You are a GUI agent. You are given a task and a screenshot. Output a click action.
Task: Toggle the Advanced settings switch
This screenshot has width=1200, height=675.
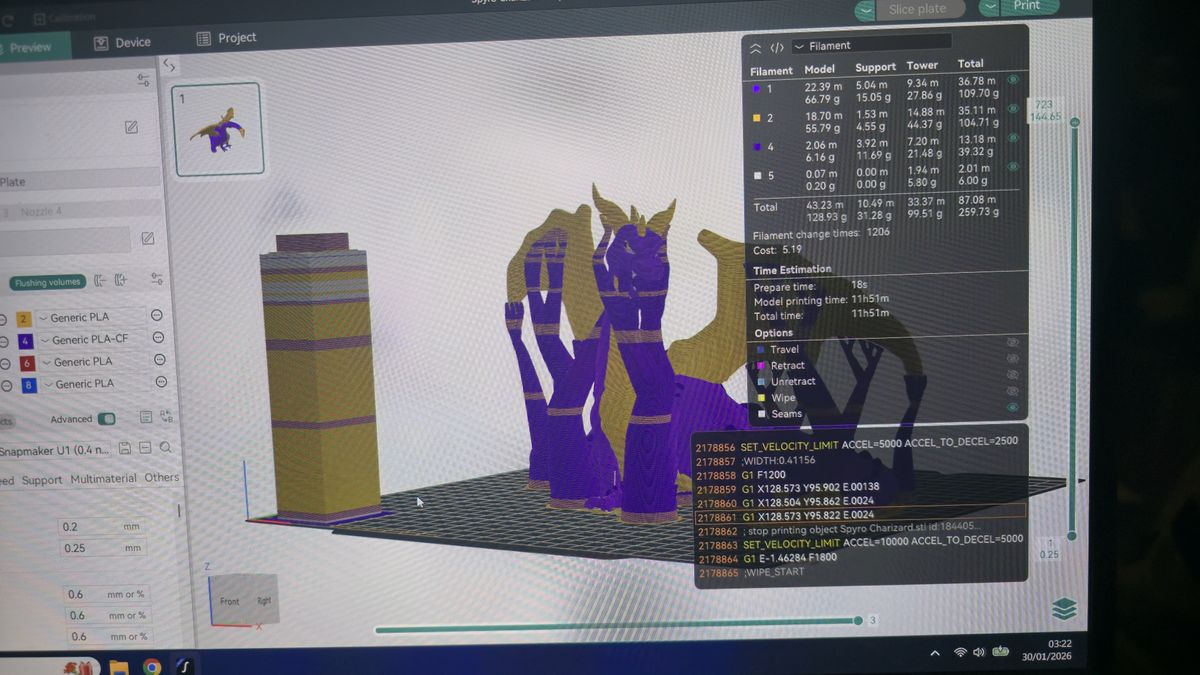coord(106,419)
